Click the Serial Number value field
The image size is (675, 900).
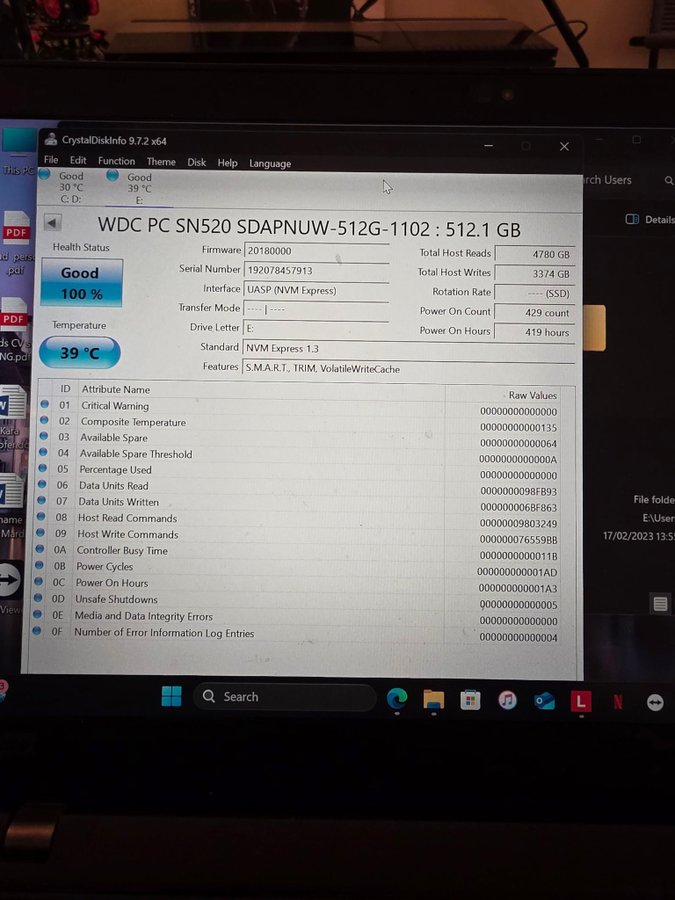(315, 270)
